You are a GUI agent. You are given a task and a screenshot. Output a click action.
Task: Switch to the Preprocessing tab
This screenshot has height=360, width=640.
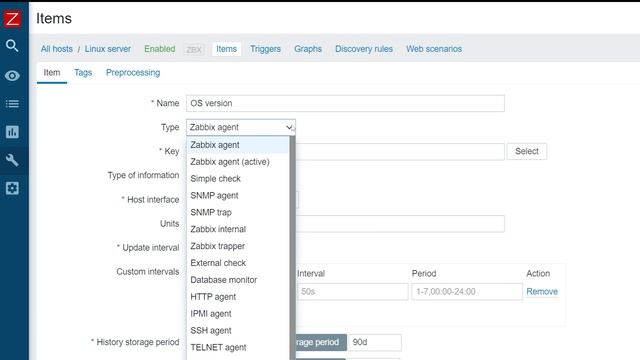133,73
